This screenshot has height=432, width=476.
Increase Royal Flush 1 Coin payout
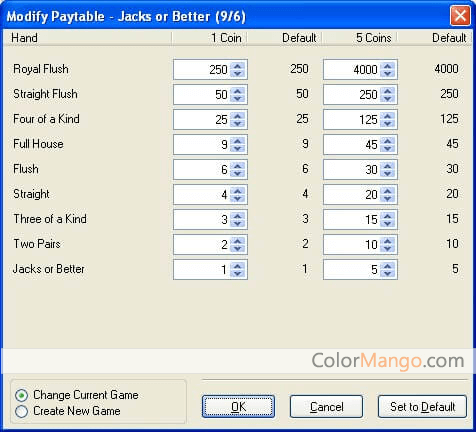click(237, 66)
